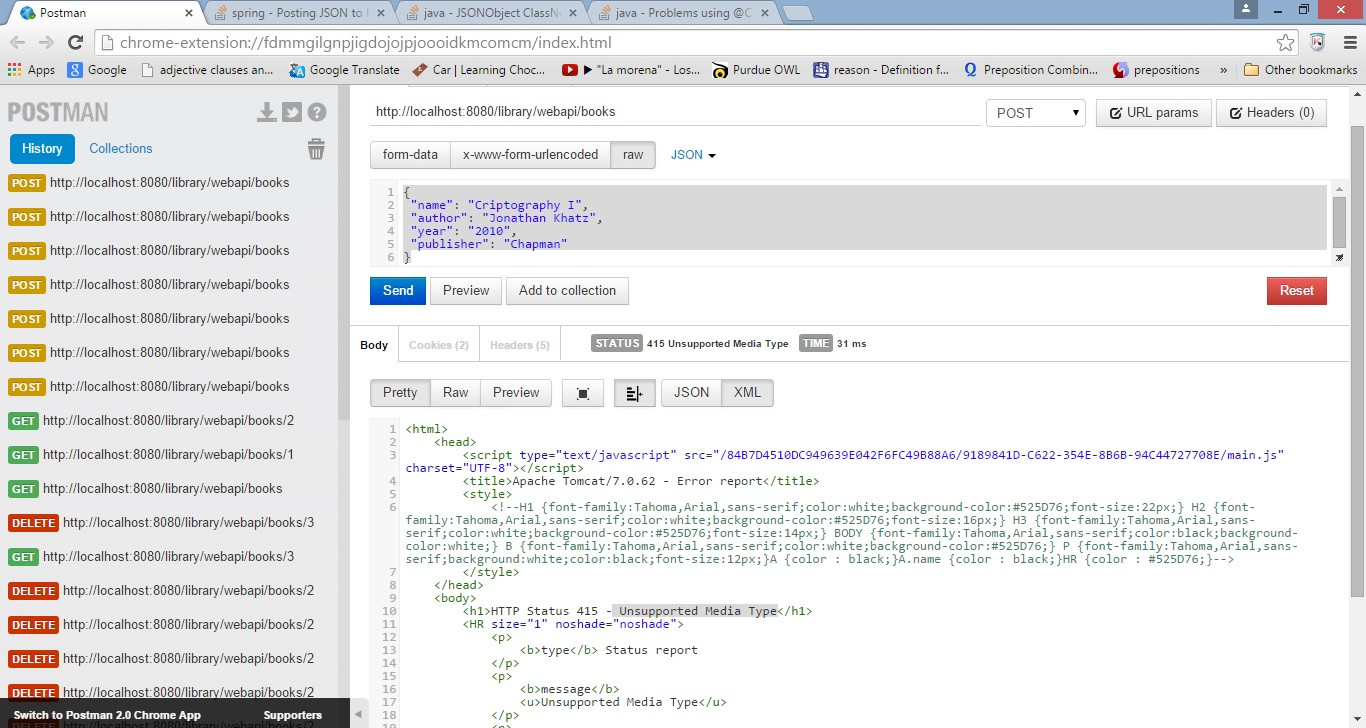Open the POST method dropdown

pyautogui.click(x=1035, y=112)
